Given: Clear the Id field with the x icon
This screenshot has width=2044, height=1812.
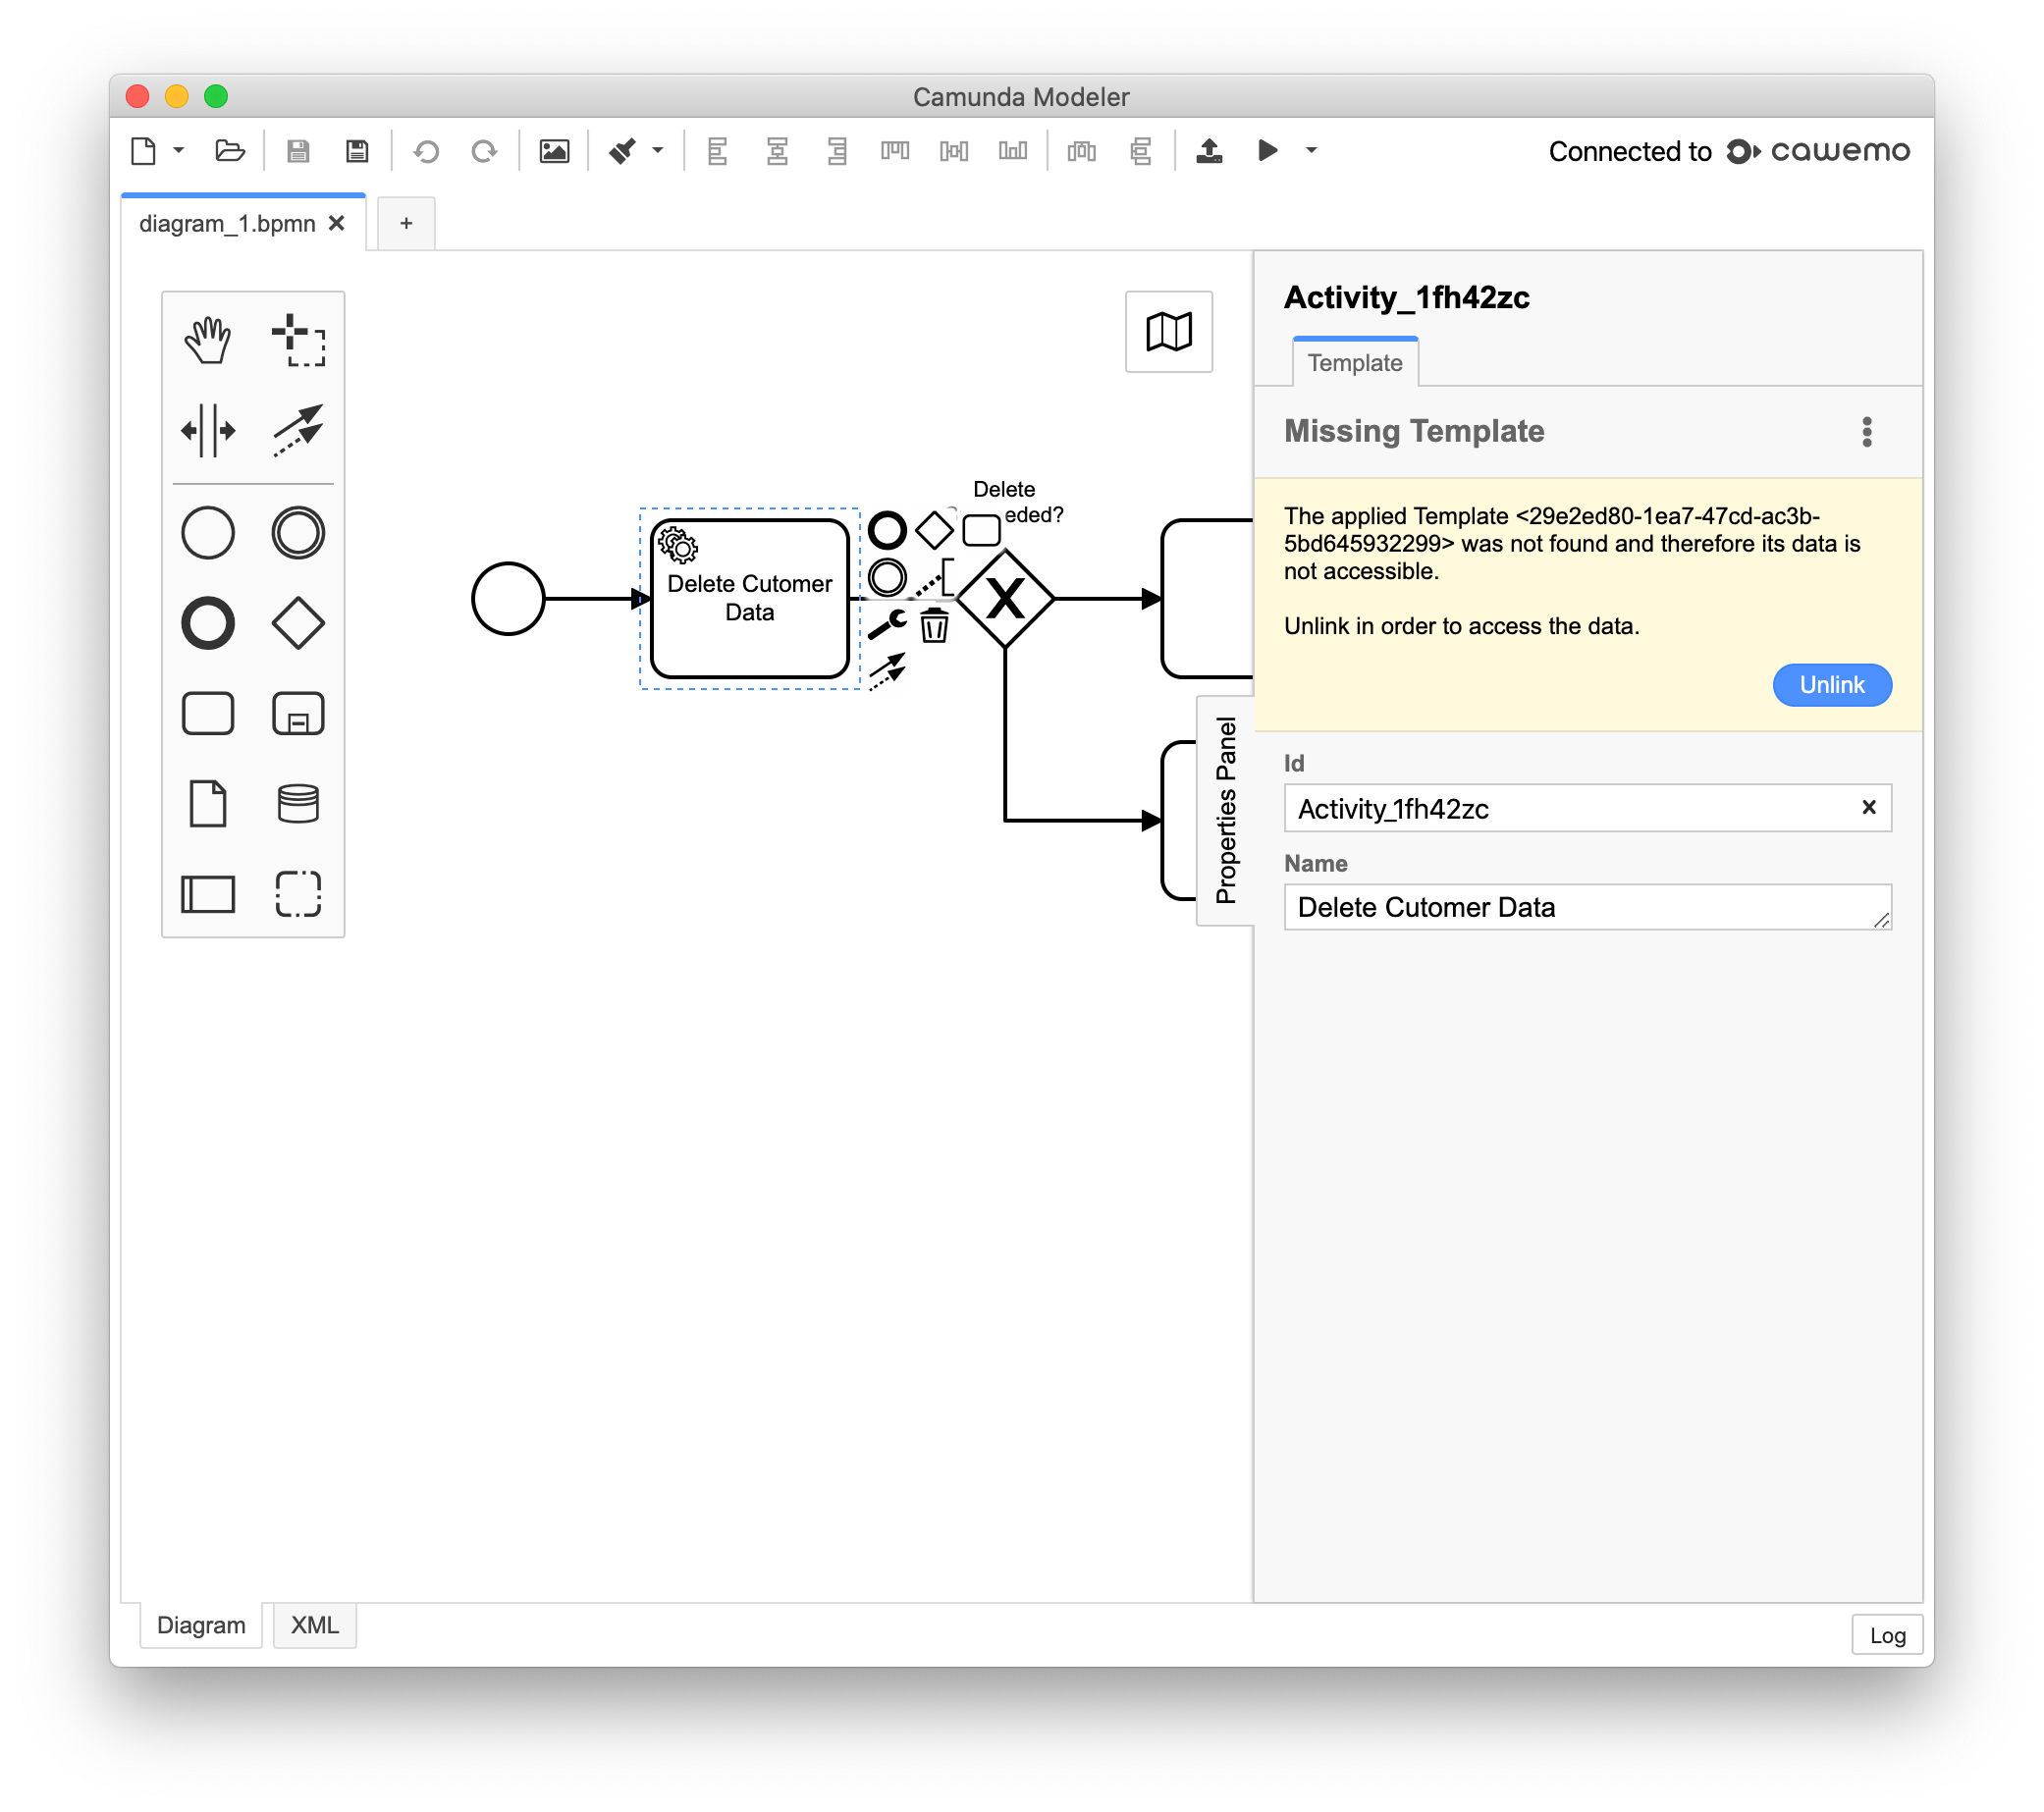Looking at the screenshot, I should [x=1868, y=807].
